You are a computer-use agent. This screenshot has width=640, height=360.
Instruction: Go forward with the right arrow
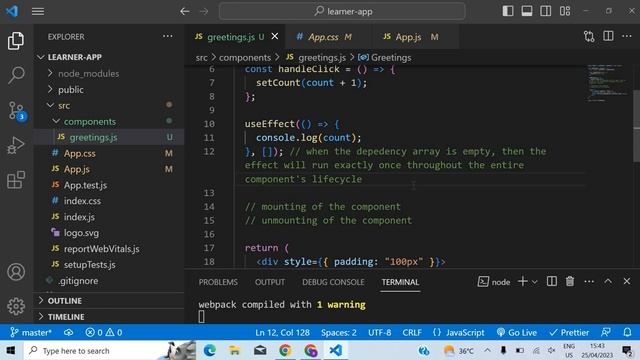coord(204,11)
